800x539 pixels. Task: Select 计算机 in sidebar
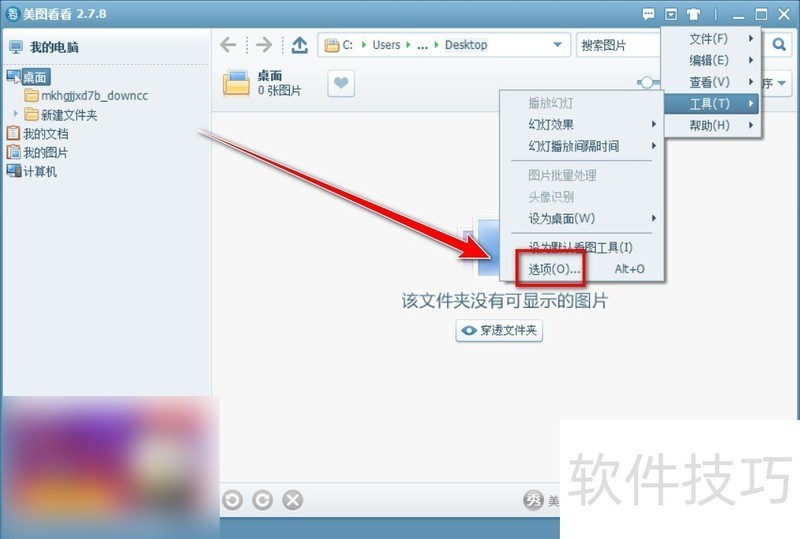32,172
